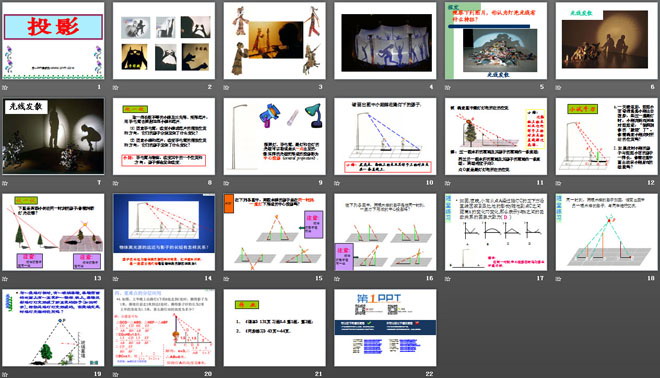Click the animation star under slide 19
This screenshot has width=660, height=378.
[x=5, y=374]
